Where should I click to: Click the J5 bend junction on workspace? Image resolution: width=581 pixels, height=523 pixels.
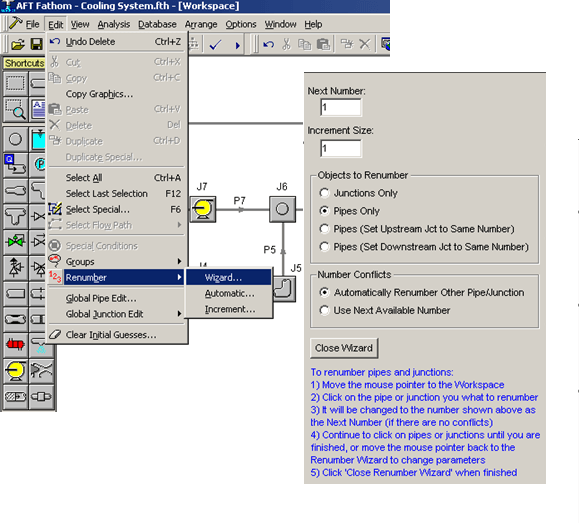pyautogui.click(x=284, y=289)
